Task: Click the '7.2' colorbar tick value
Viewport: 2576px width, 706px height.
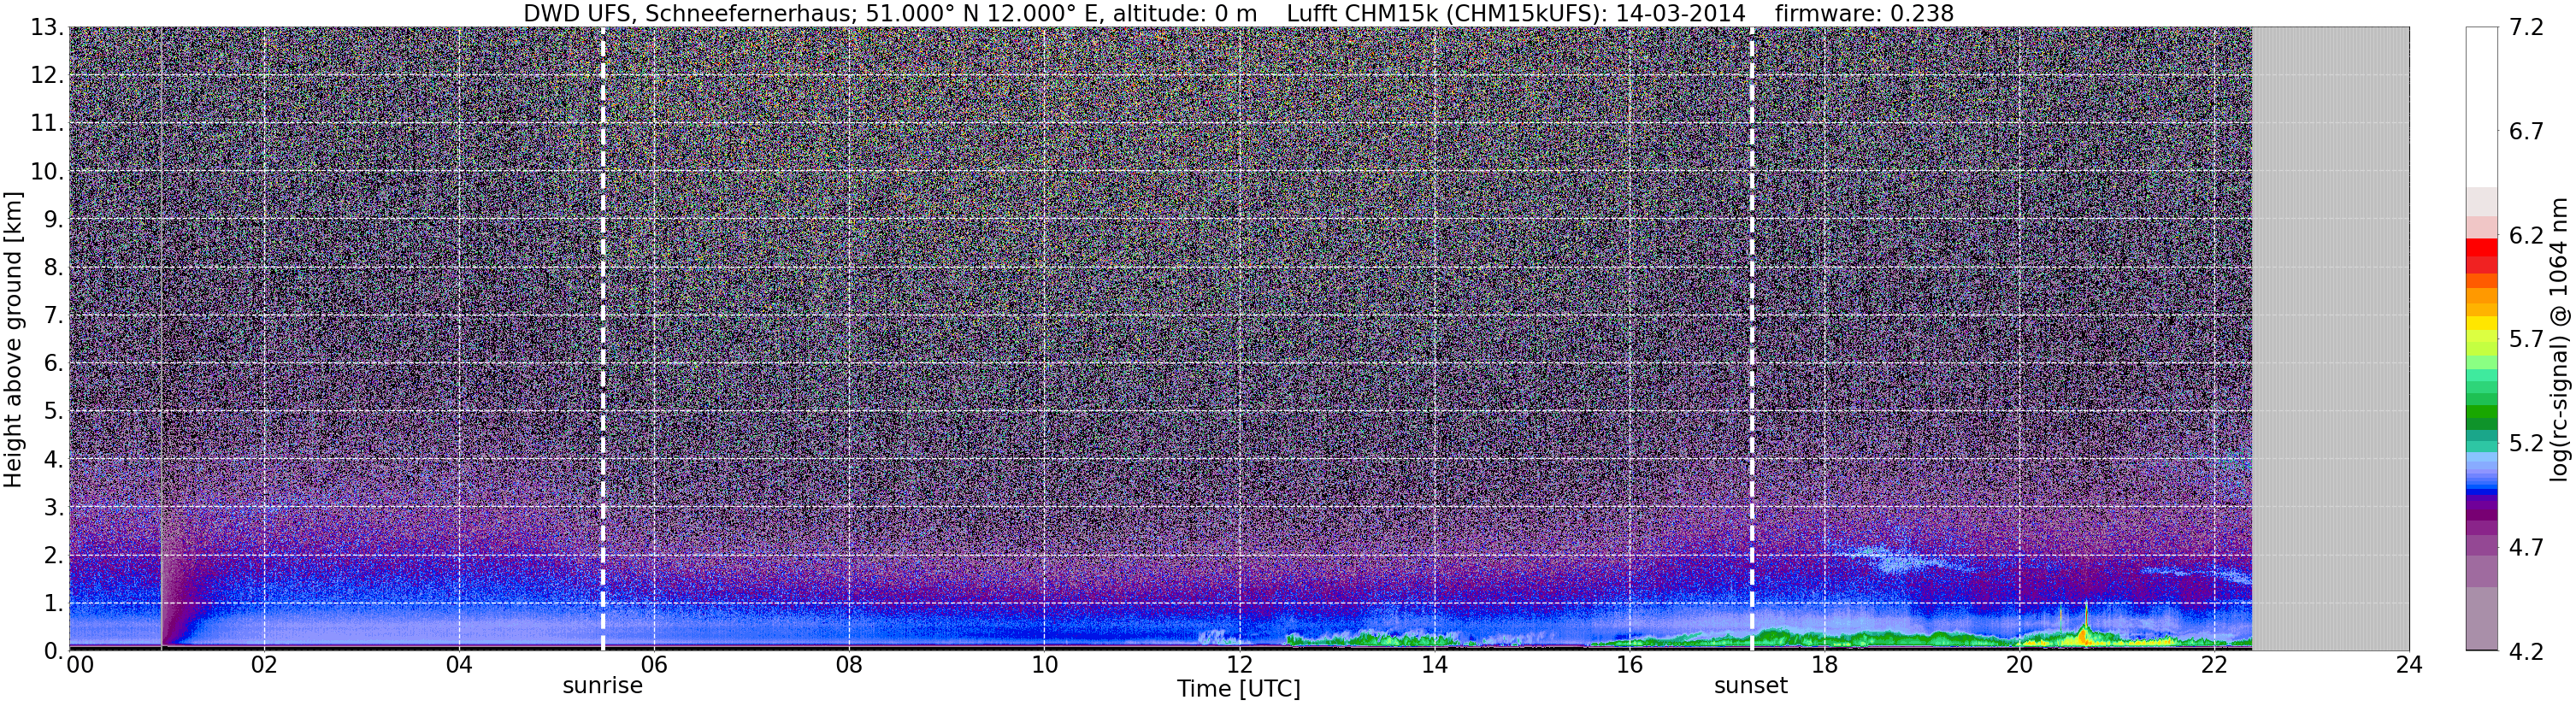Action: (2526, 28)
